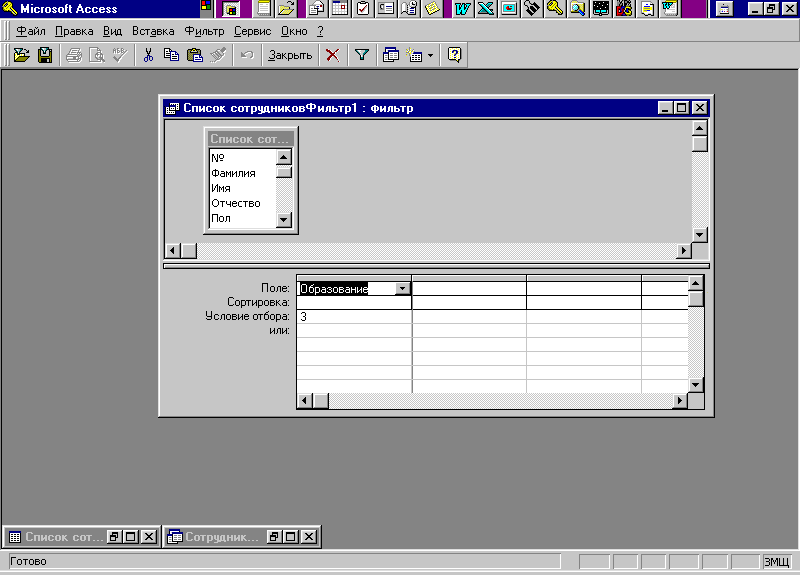Click the Закрыть toolbar button

click(x=290, y=55)
